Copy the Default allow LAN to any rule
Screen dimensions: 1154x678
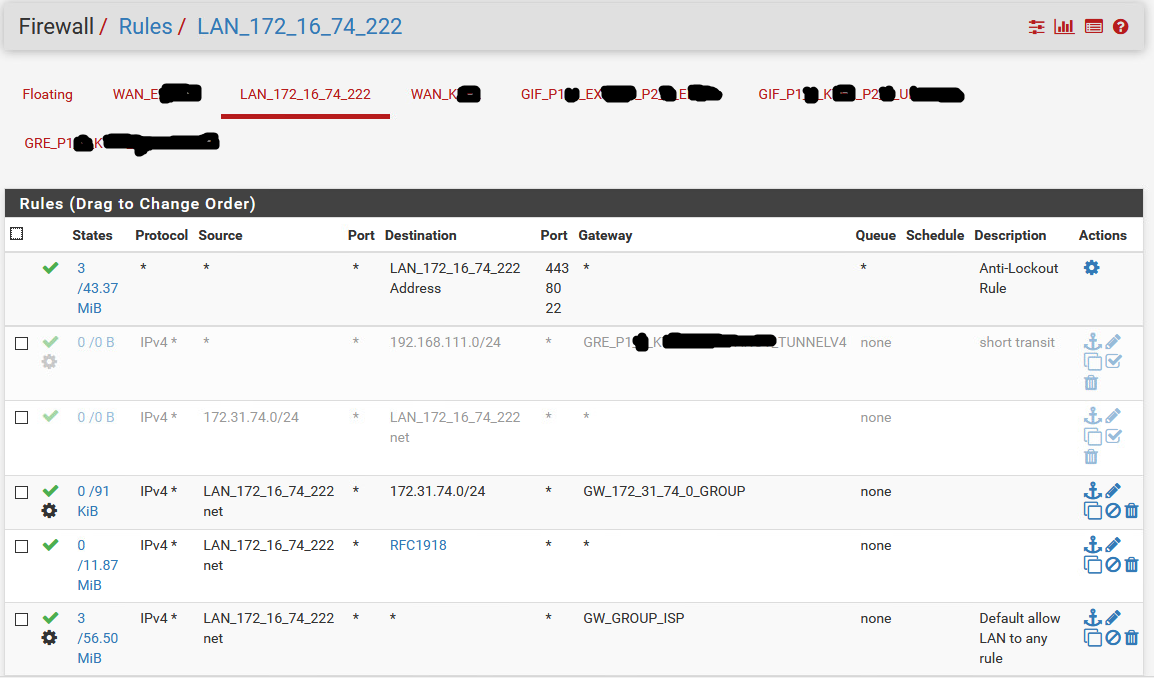(x=1093, y=638)
